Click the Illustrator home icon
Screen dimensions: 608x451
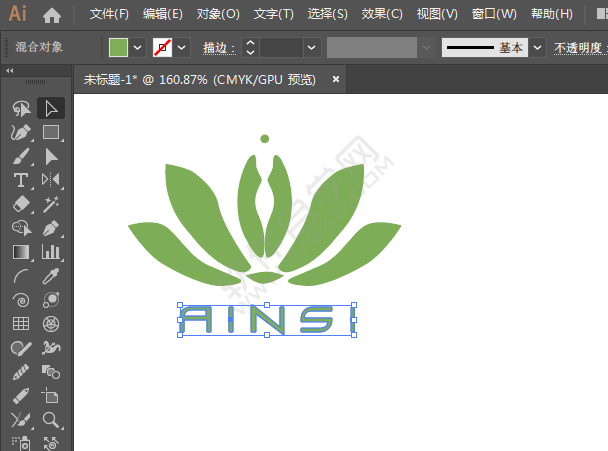pos(52,15)
